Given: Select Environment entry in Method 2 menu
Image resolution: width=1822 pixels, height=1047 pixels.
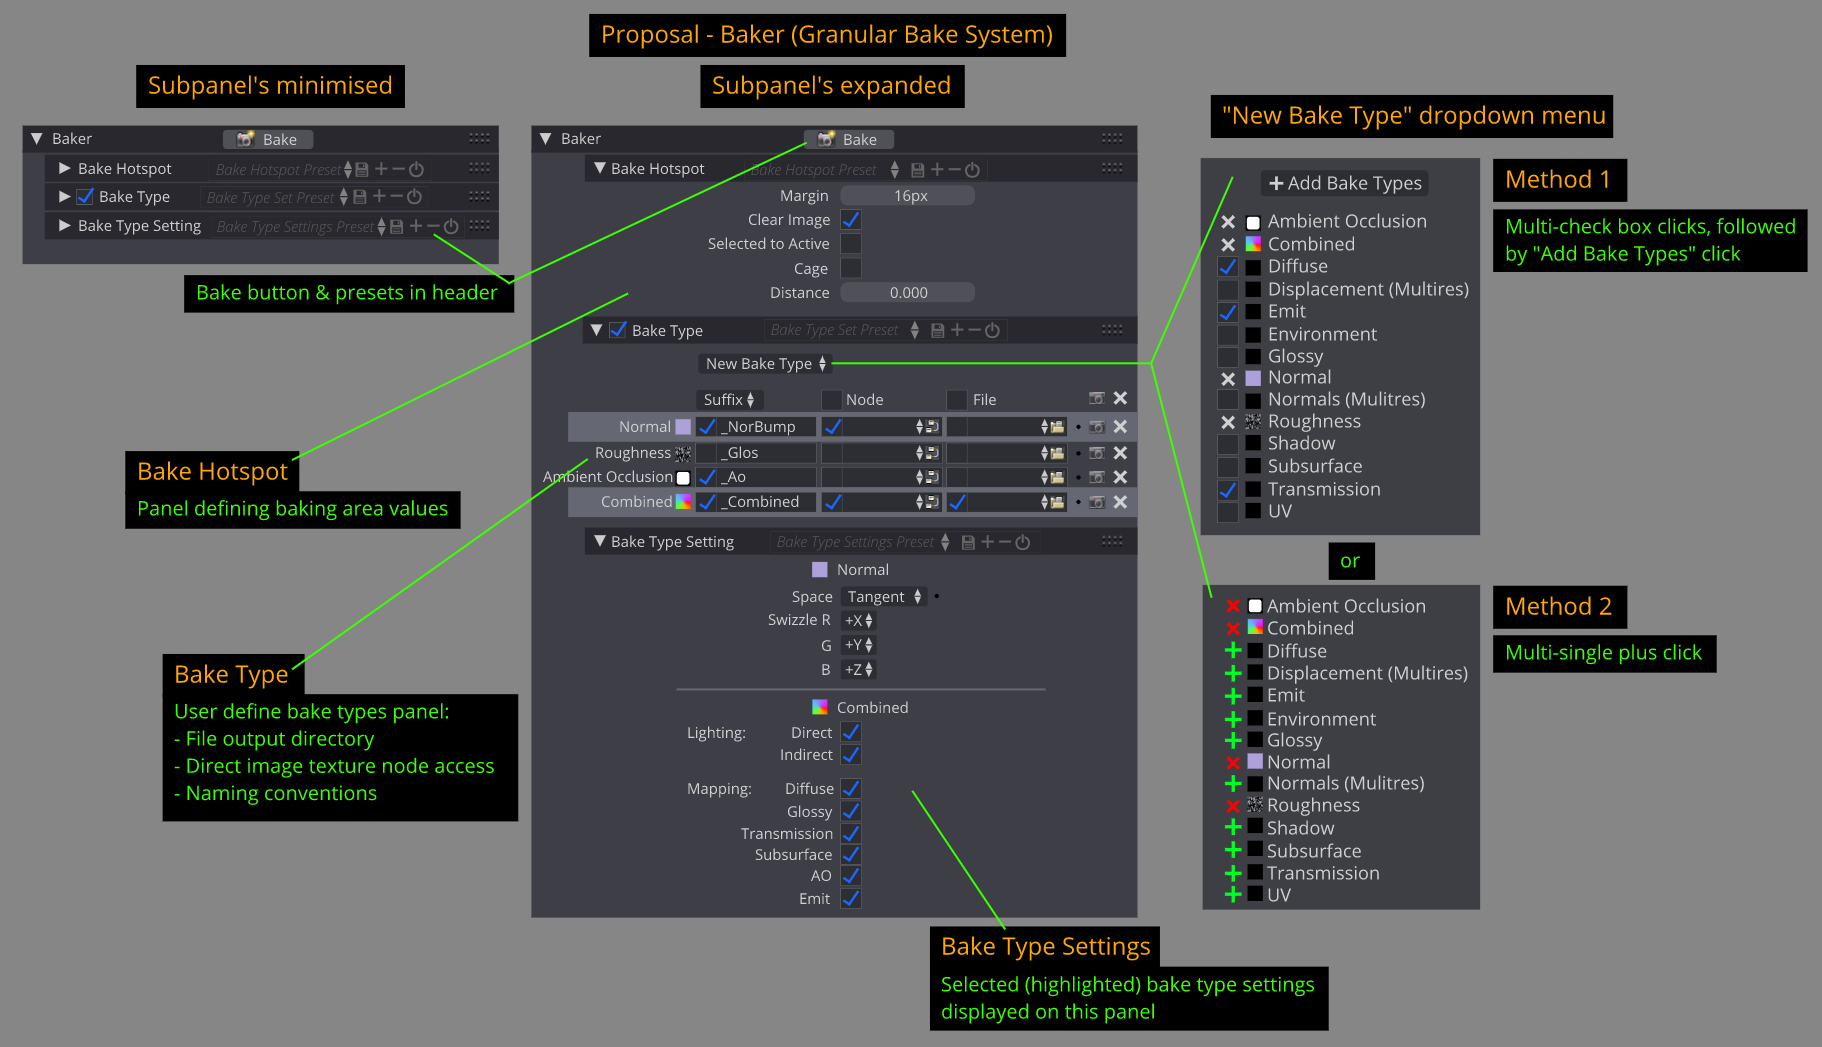Looking at the screenshot, I should [1321, 719].
